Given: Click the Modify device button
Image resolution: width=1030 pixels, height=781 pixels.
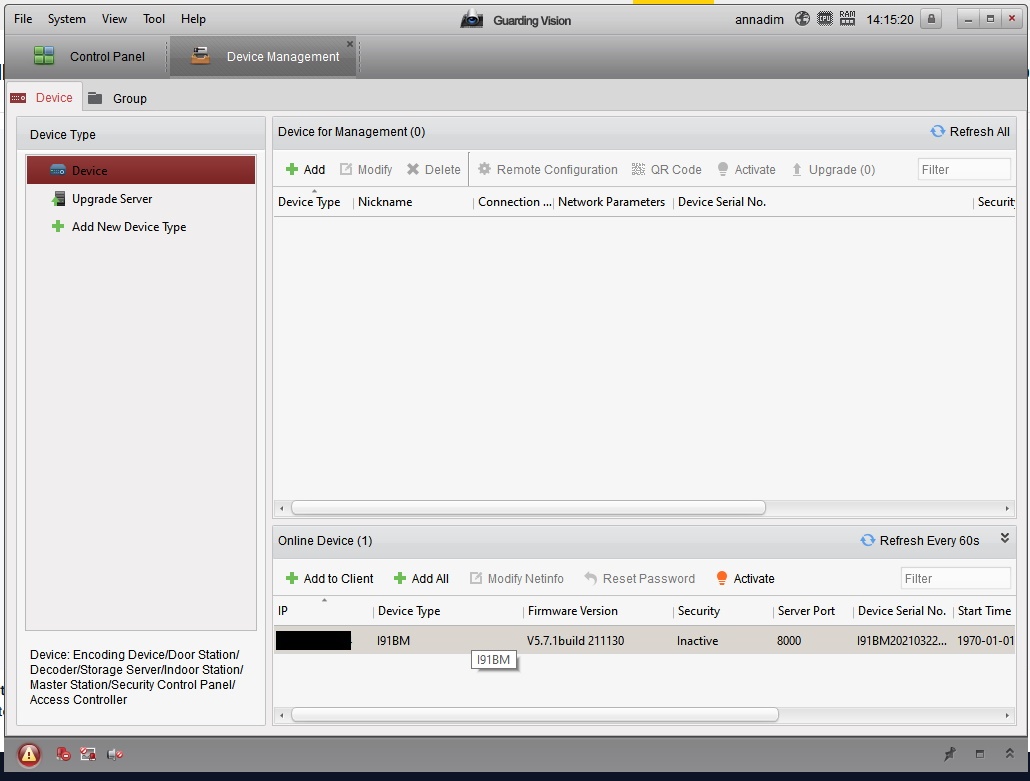Looking at the screenshot, I should pos(366,169).
